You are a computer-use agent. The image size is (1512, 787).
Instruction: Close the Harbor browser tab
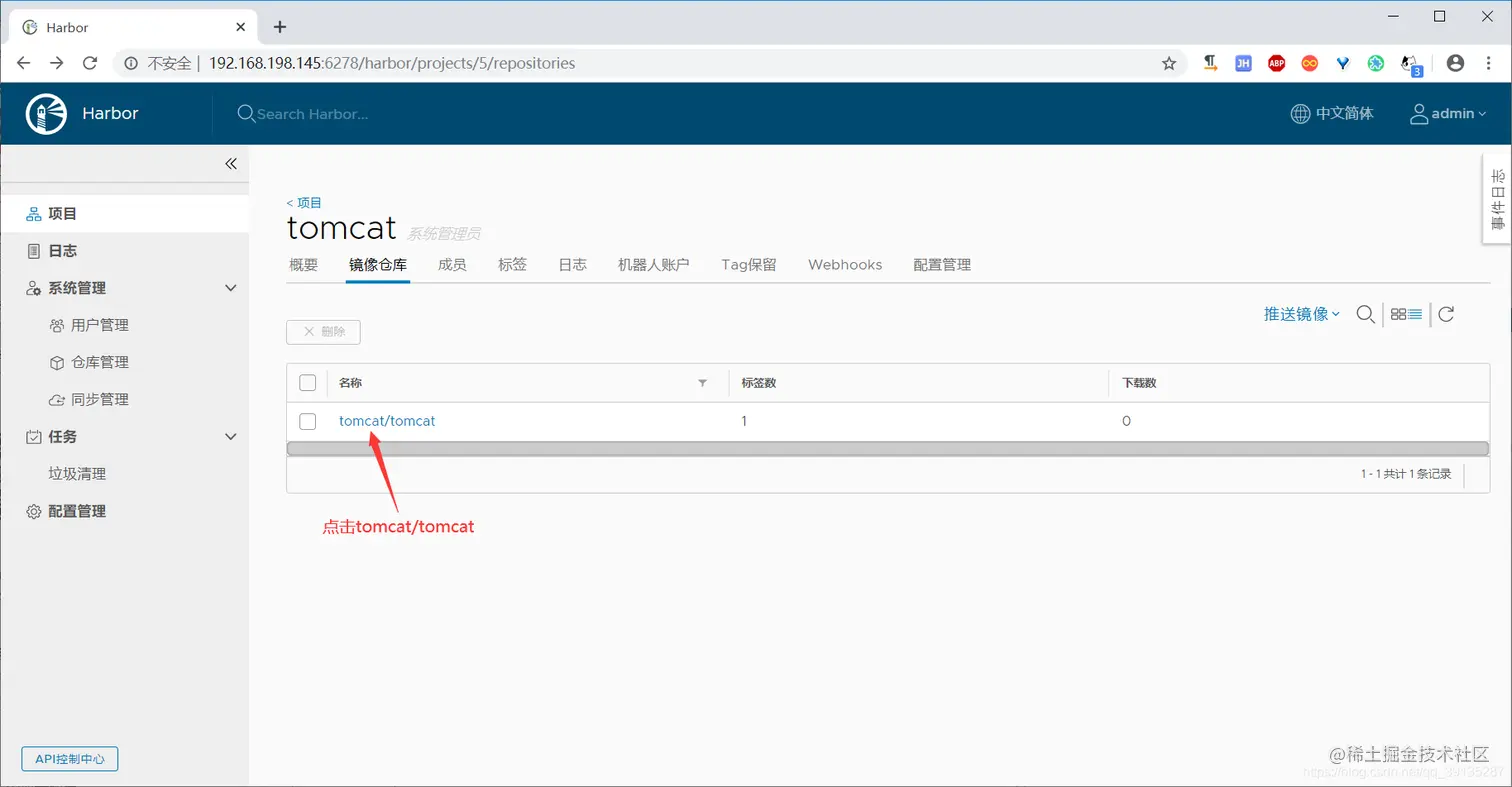pyautogui.click(x=241, y=27)
